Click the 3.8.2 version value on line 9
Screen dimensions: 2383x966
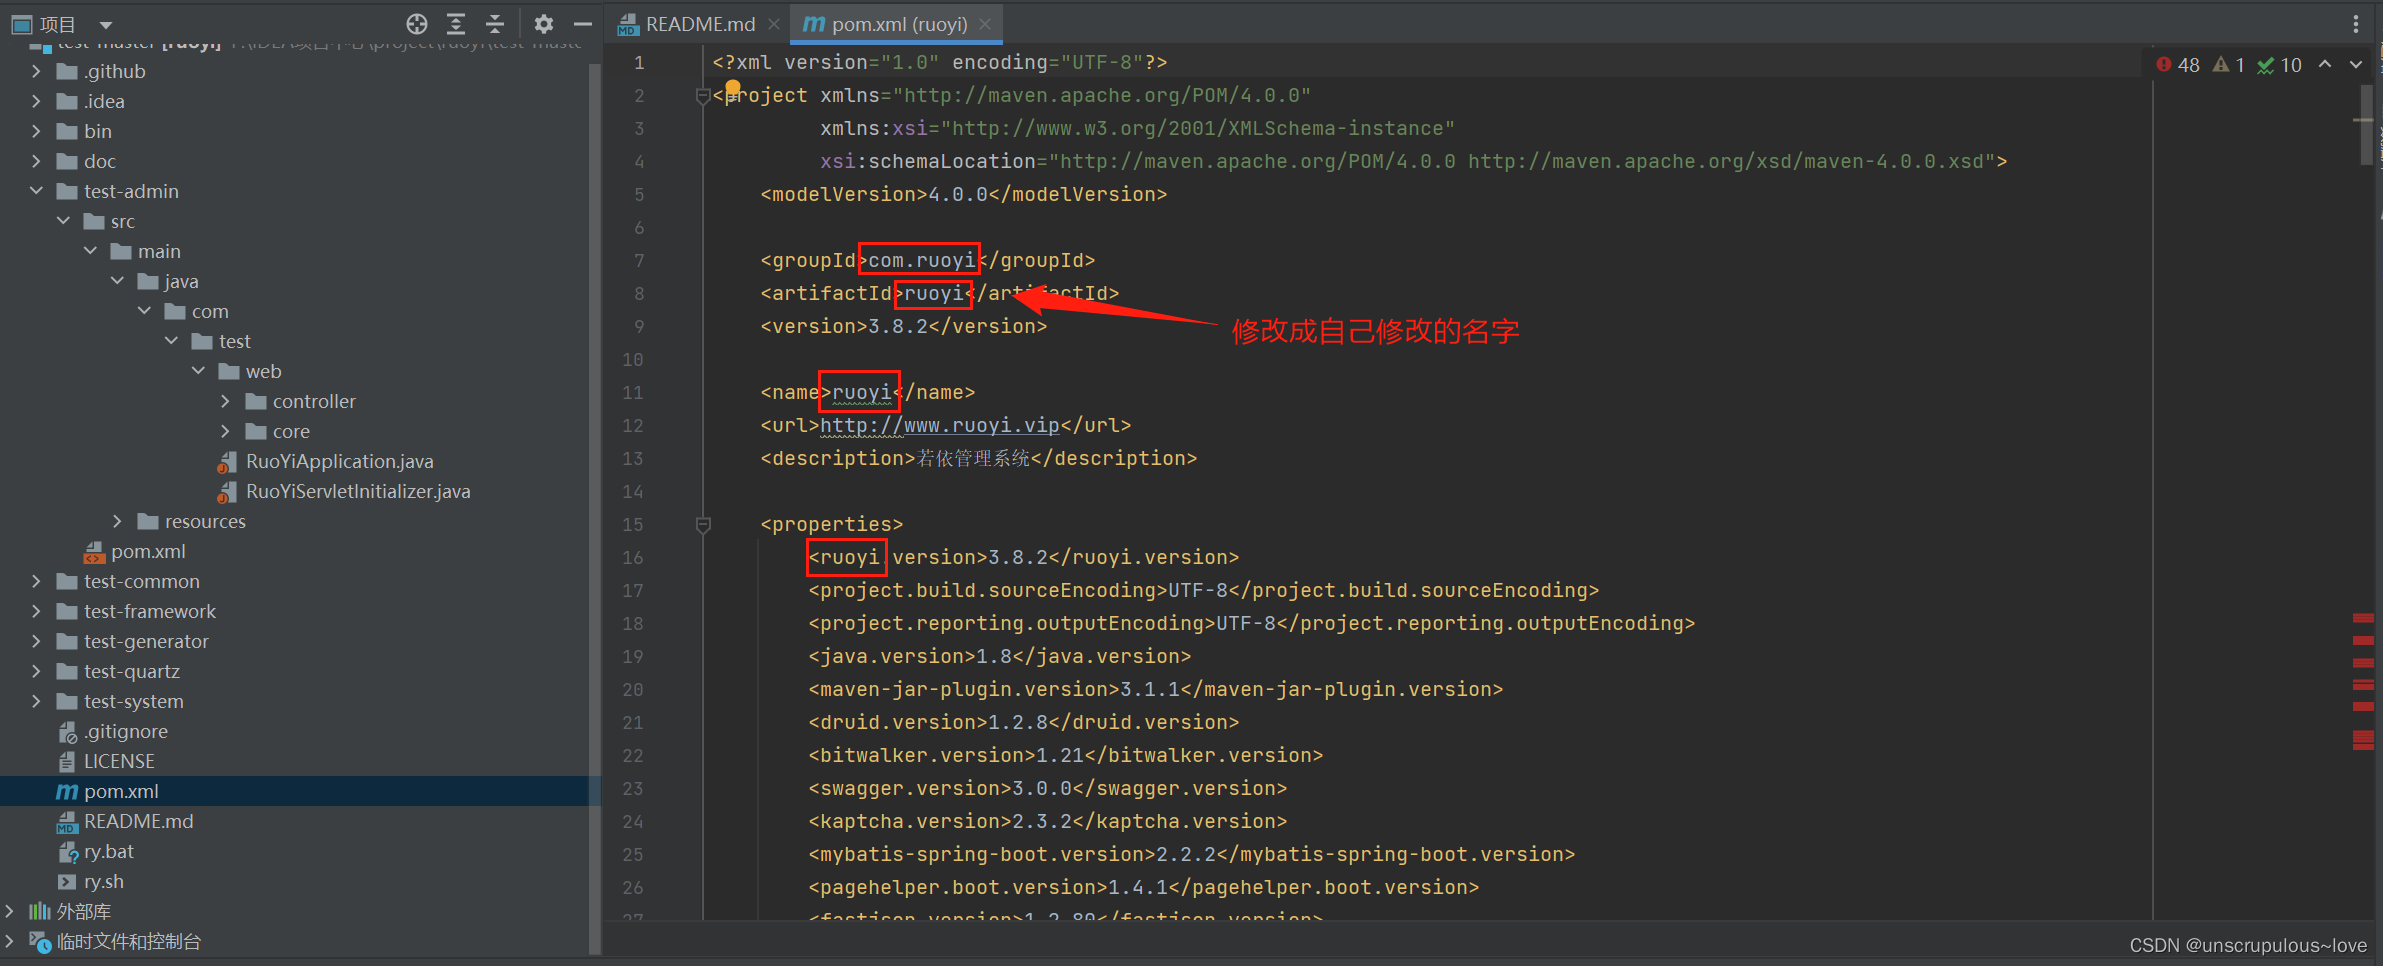tap(898, 326)
